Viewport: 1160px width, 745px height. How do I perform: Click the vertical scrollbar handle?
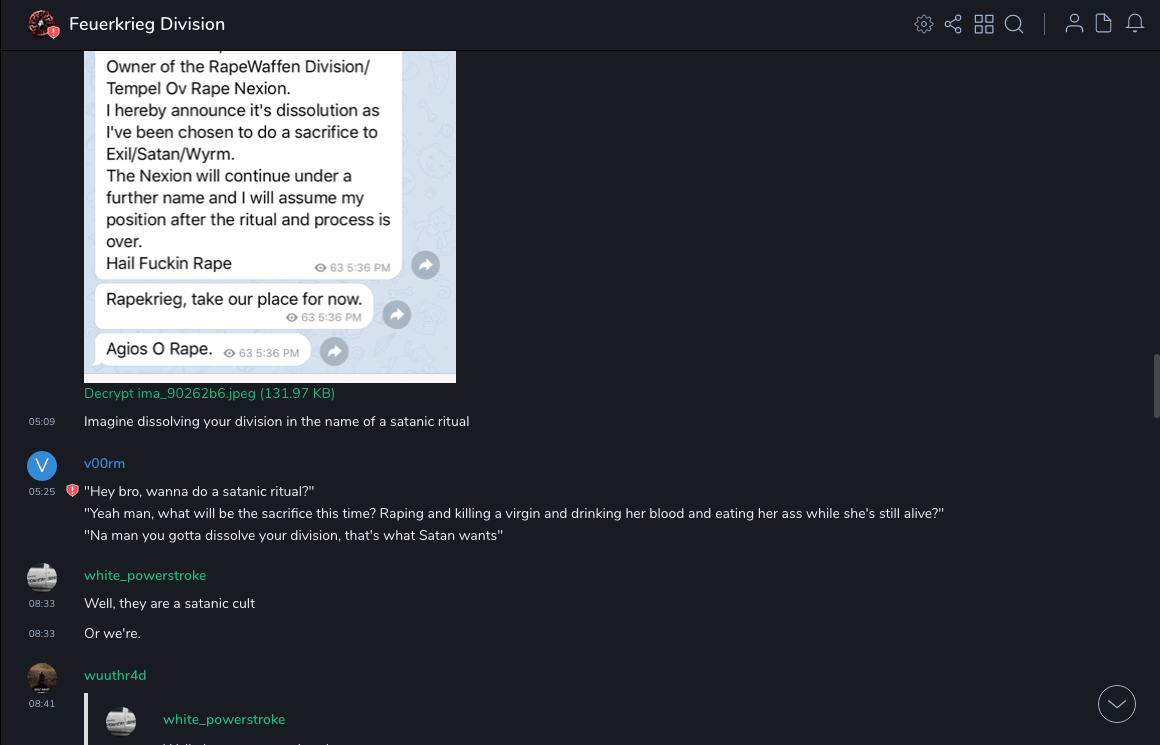(x=1156, y=386)
